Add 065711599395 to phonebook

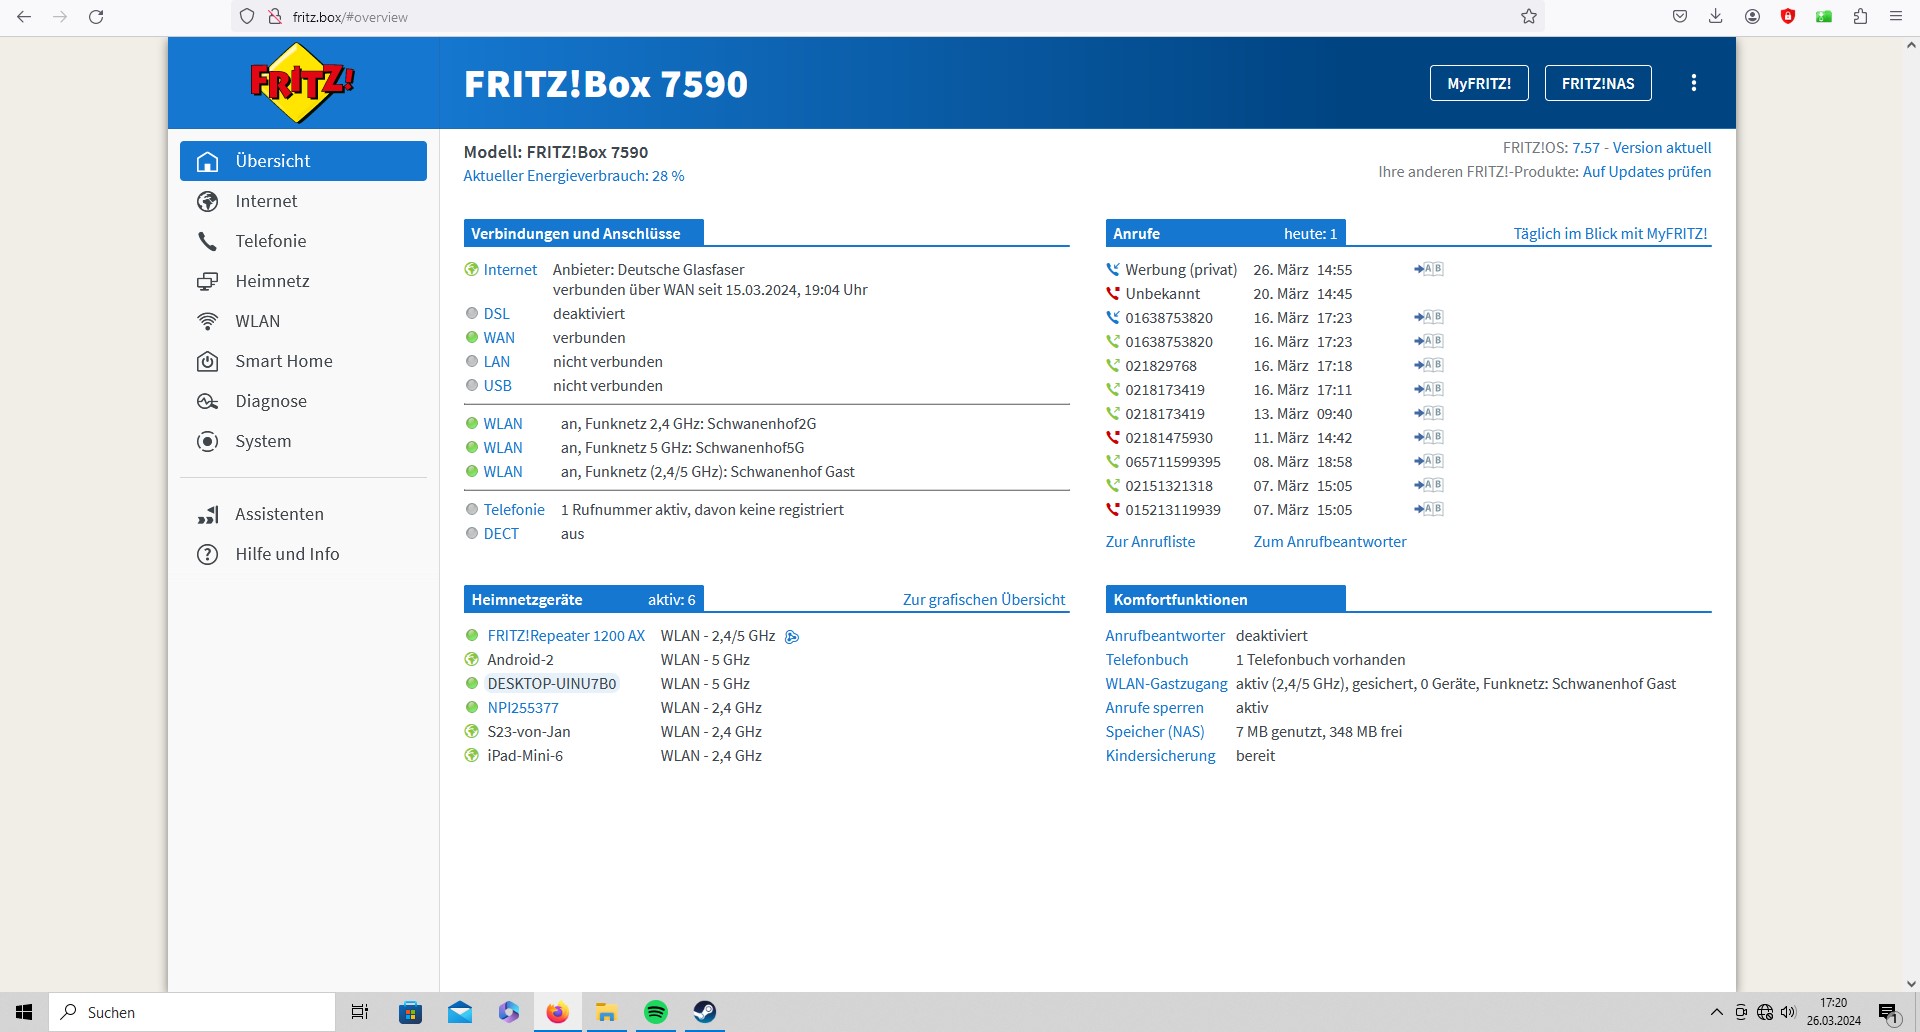click(1428, 461)
